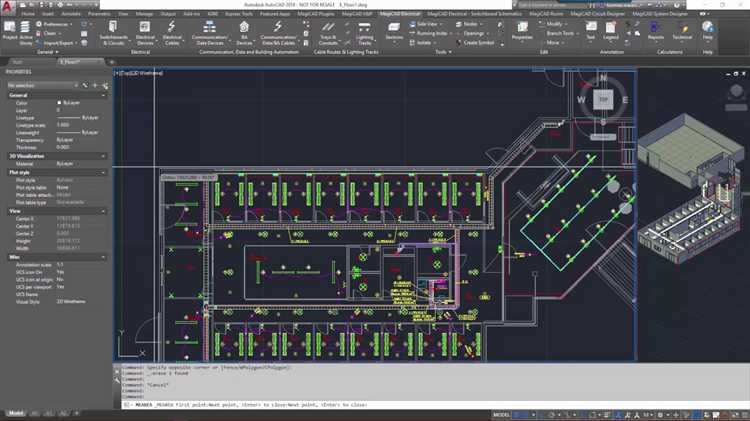Open the Annotate ribbon tab
The height and width of the screenshot is (421, 750).
pos(68,15)
